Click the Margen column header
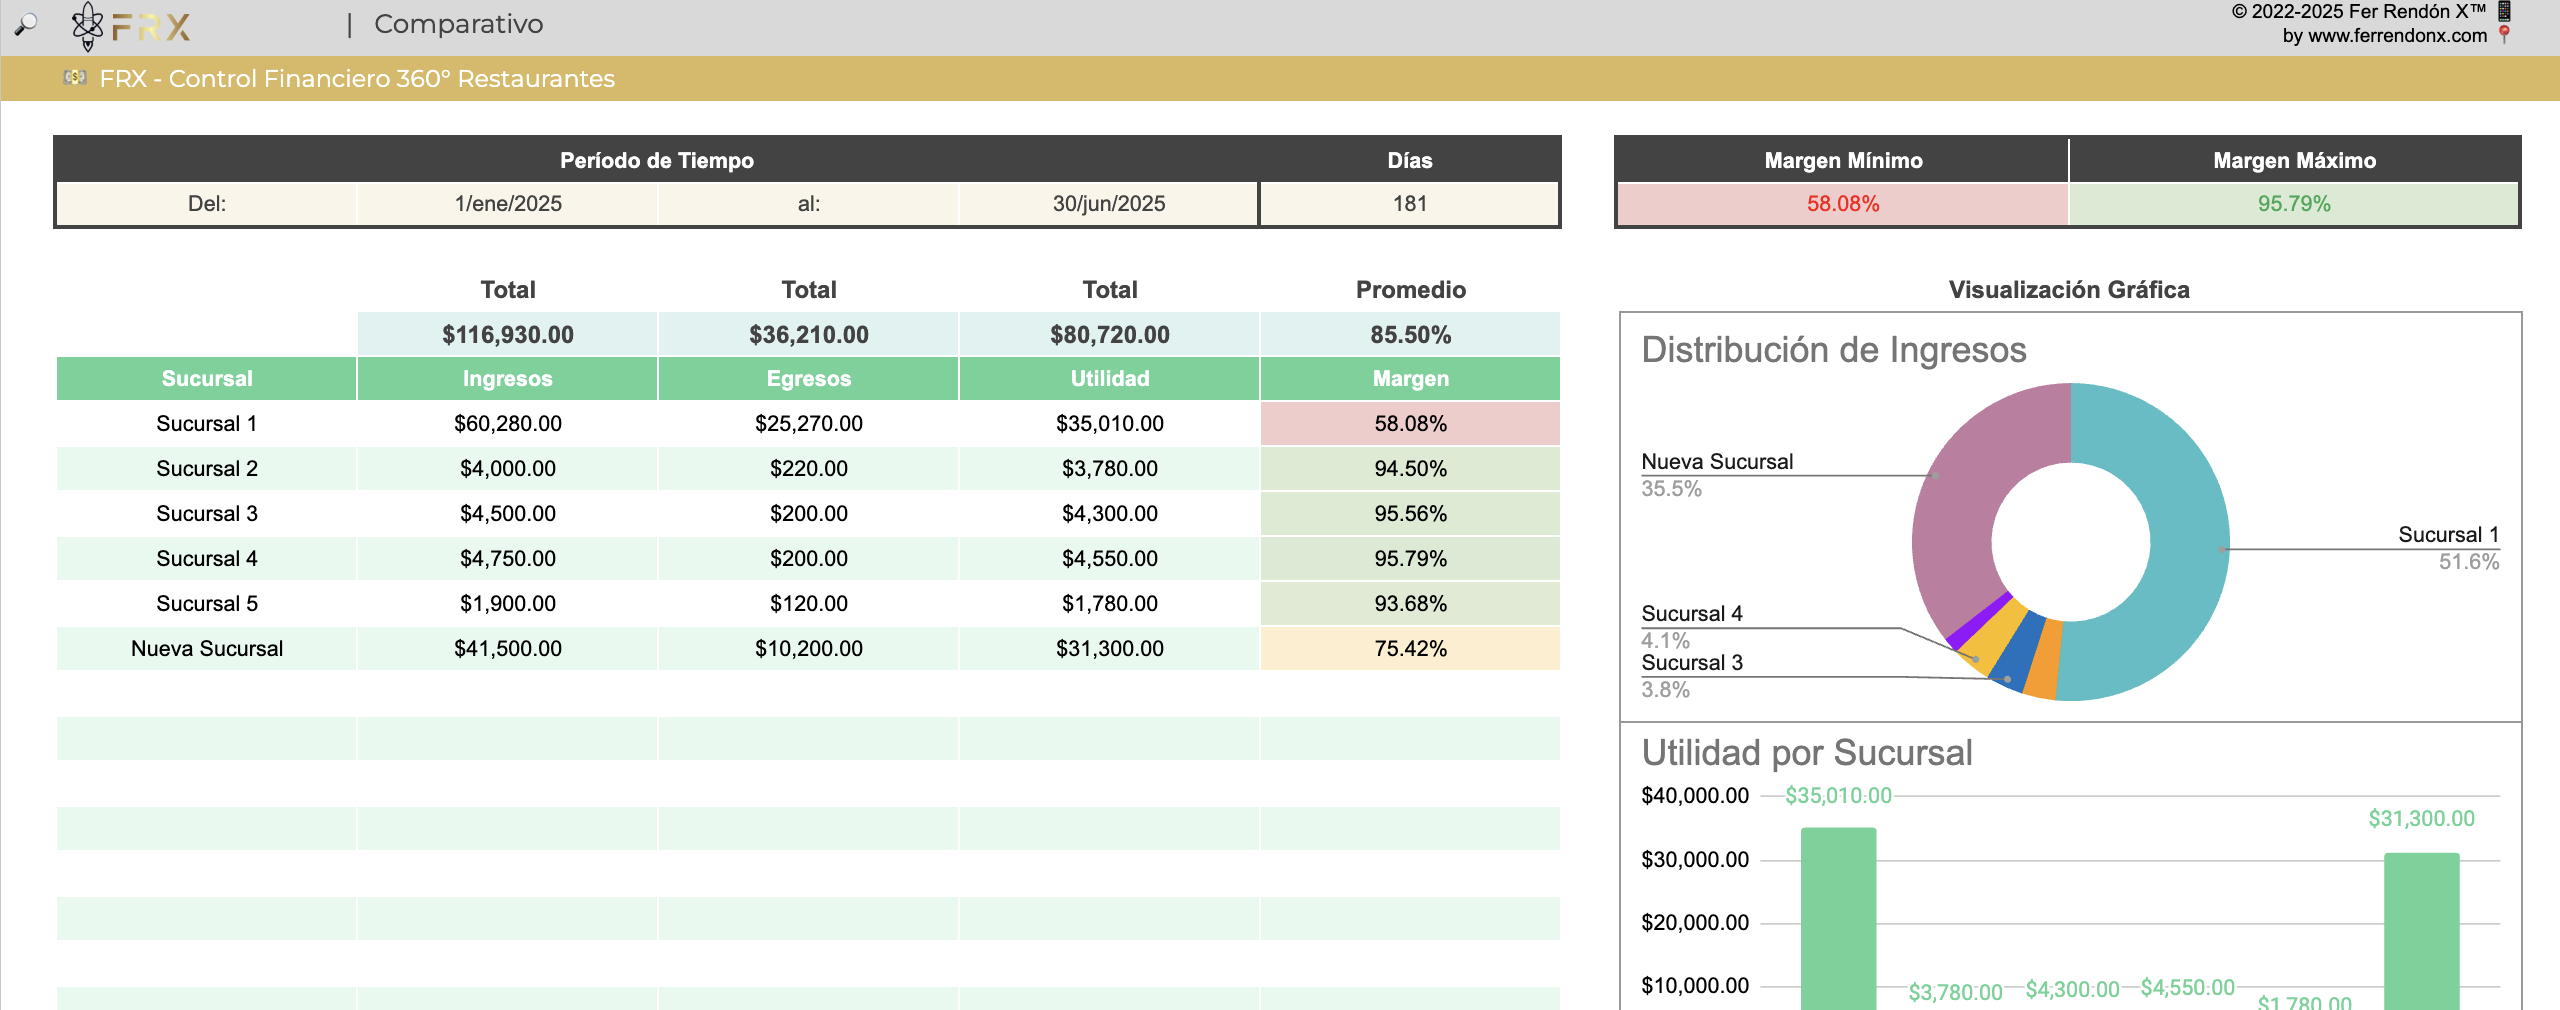This screenshot has height=1010, width=2560. 1410,379
